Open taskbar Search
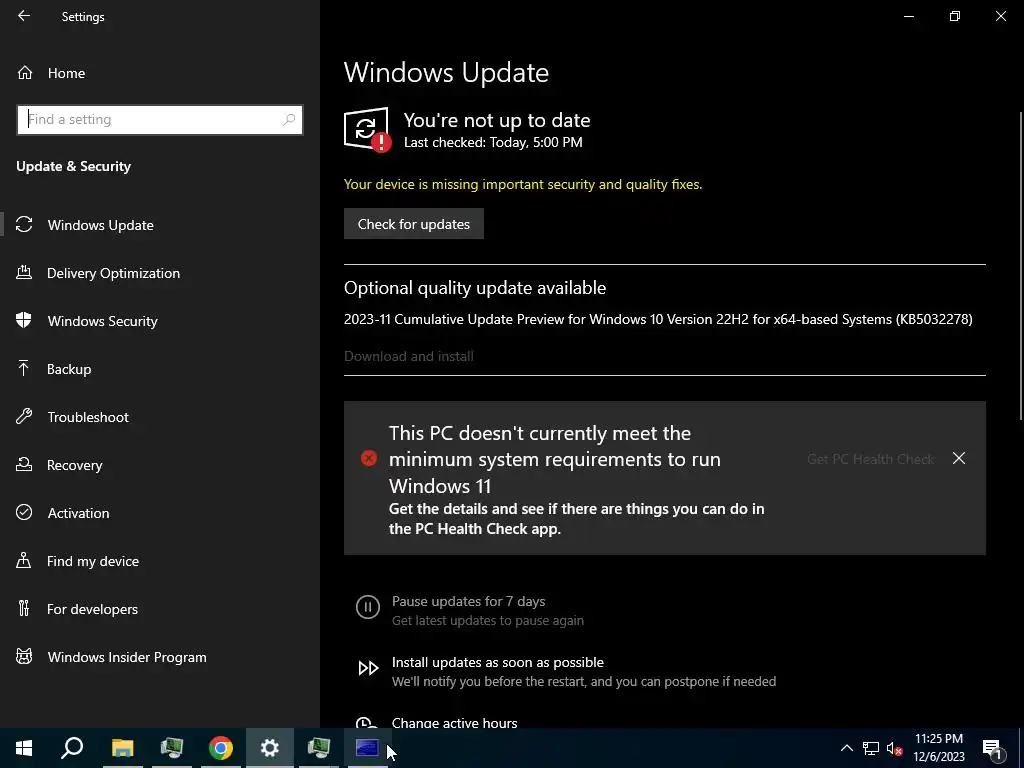 click(x=72, y=748)
